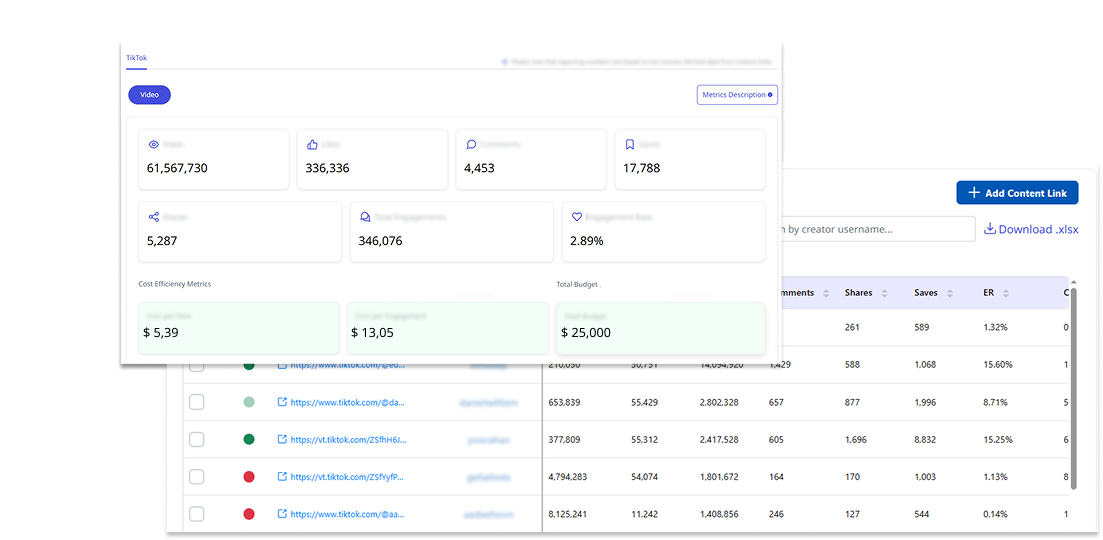1103x540 pixels.
Task: Select the checkbox in the 4,794,283 row
Action: pyautogui.click(x=196, y=477)
